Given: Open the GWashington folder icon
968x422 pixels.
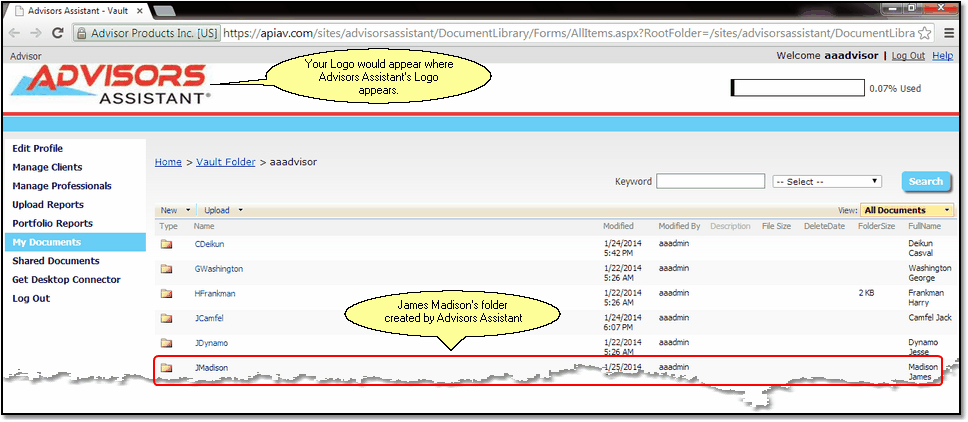Looking at the screenshot, I should (166, 269).
